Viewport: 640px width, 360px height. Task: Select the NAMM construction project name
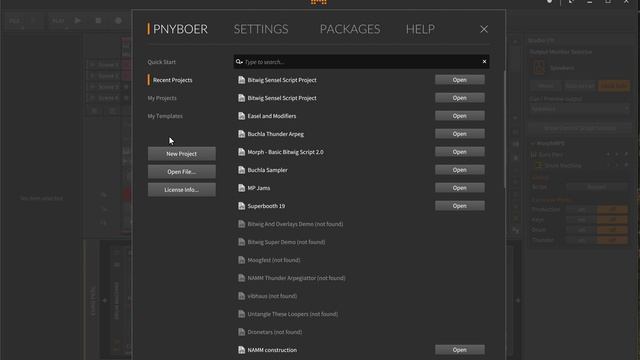(x=272, y=350)
